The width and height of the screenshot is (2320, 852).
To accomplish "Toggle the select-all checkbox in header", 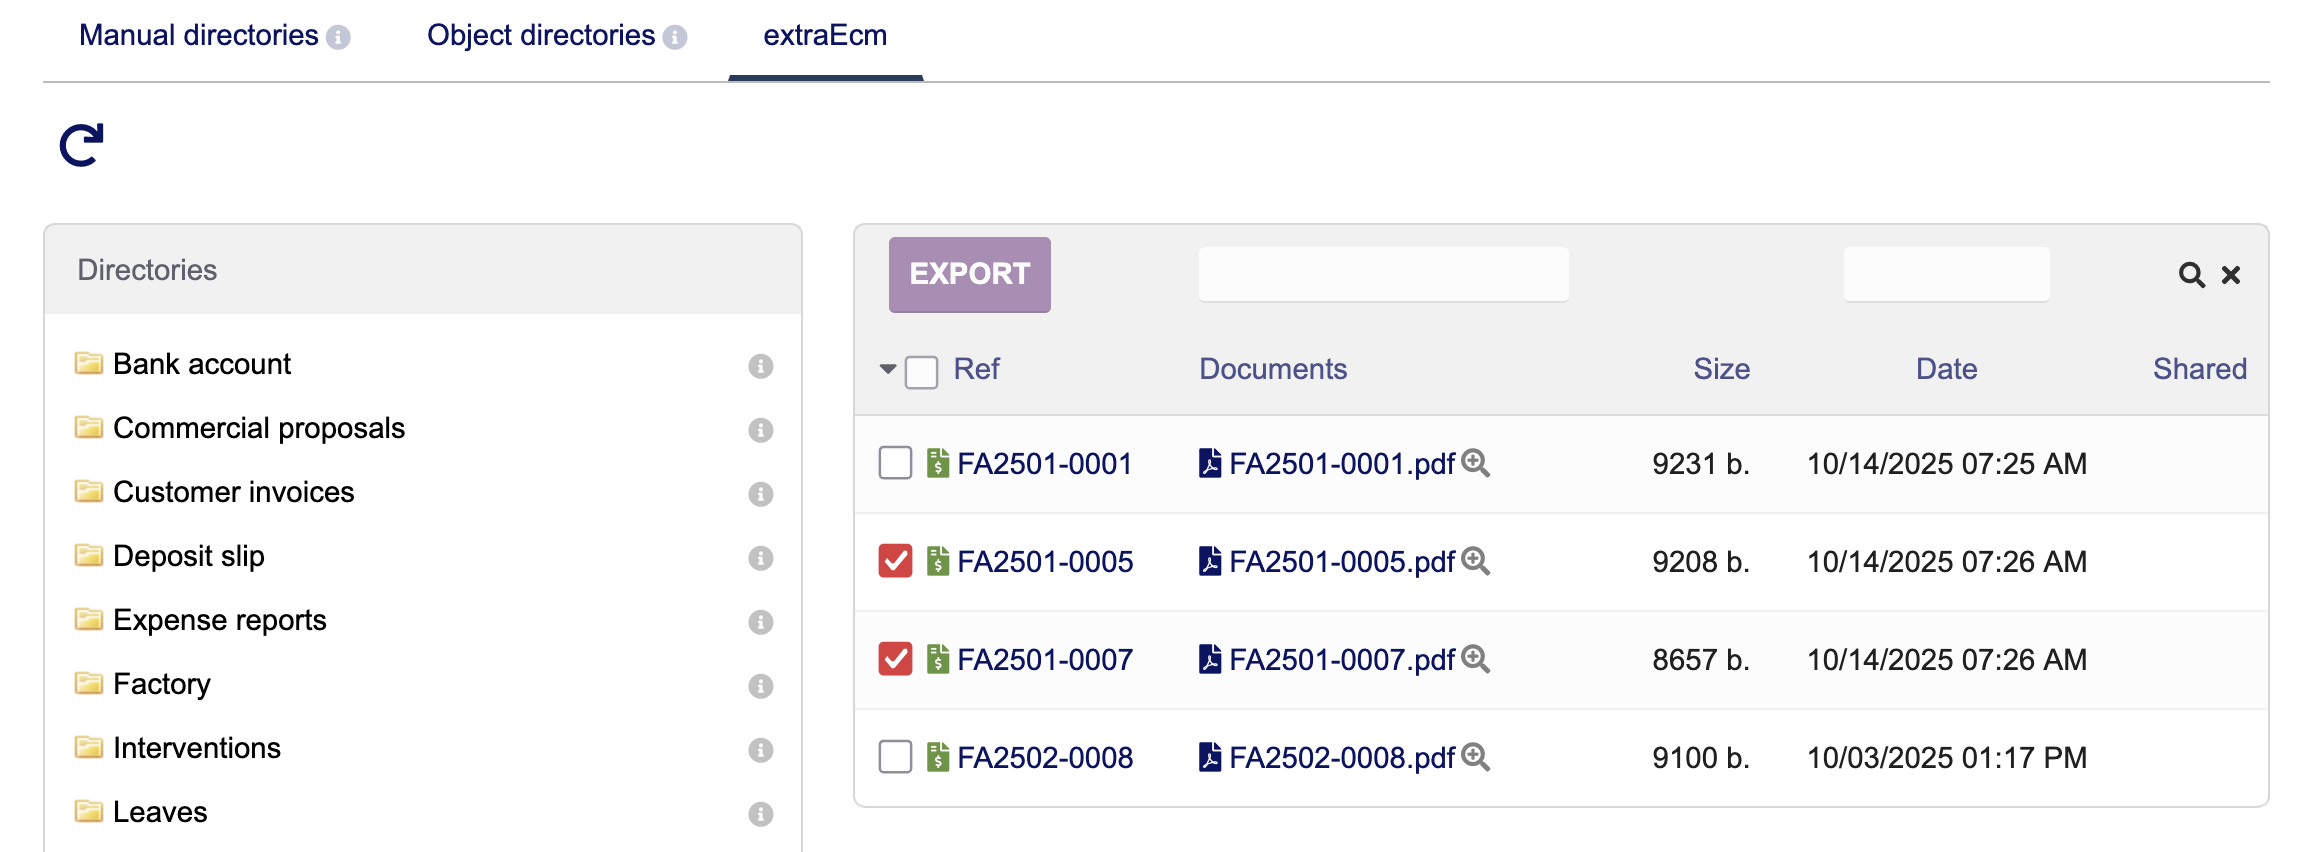I will click(921, 372).
